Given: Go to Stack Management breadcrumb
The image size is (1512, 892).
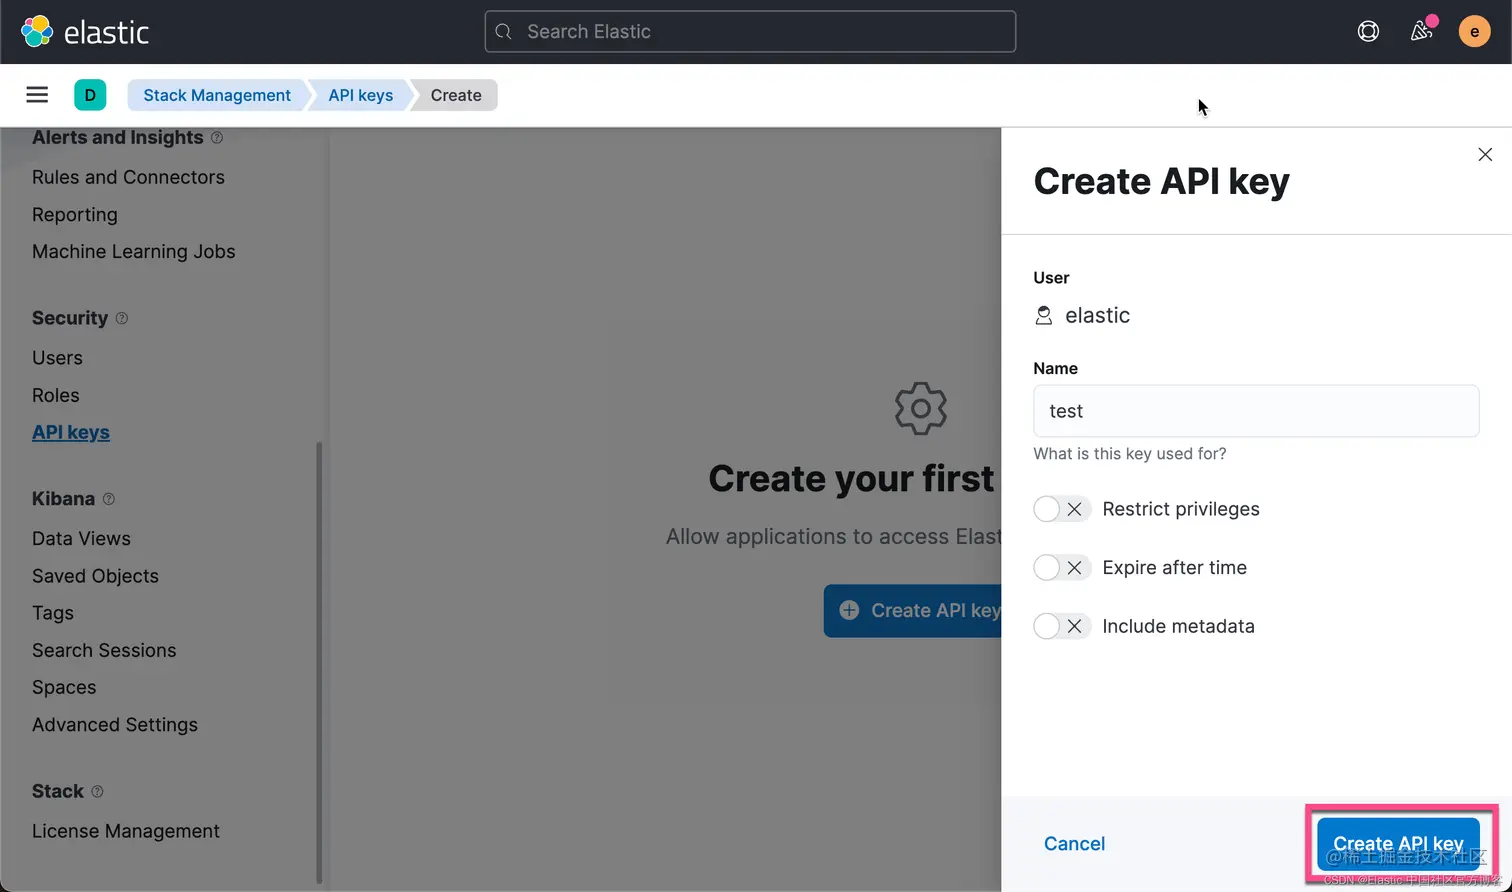Looking at the screenshot, I should (x=217, y=95).
